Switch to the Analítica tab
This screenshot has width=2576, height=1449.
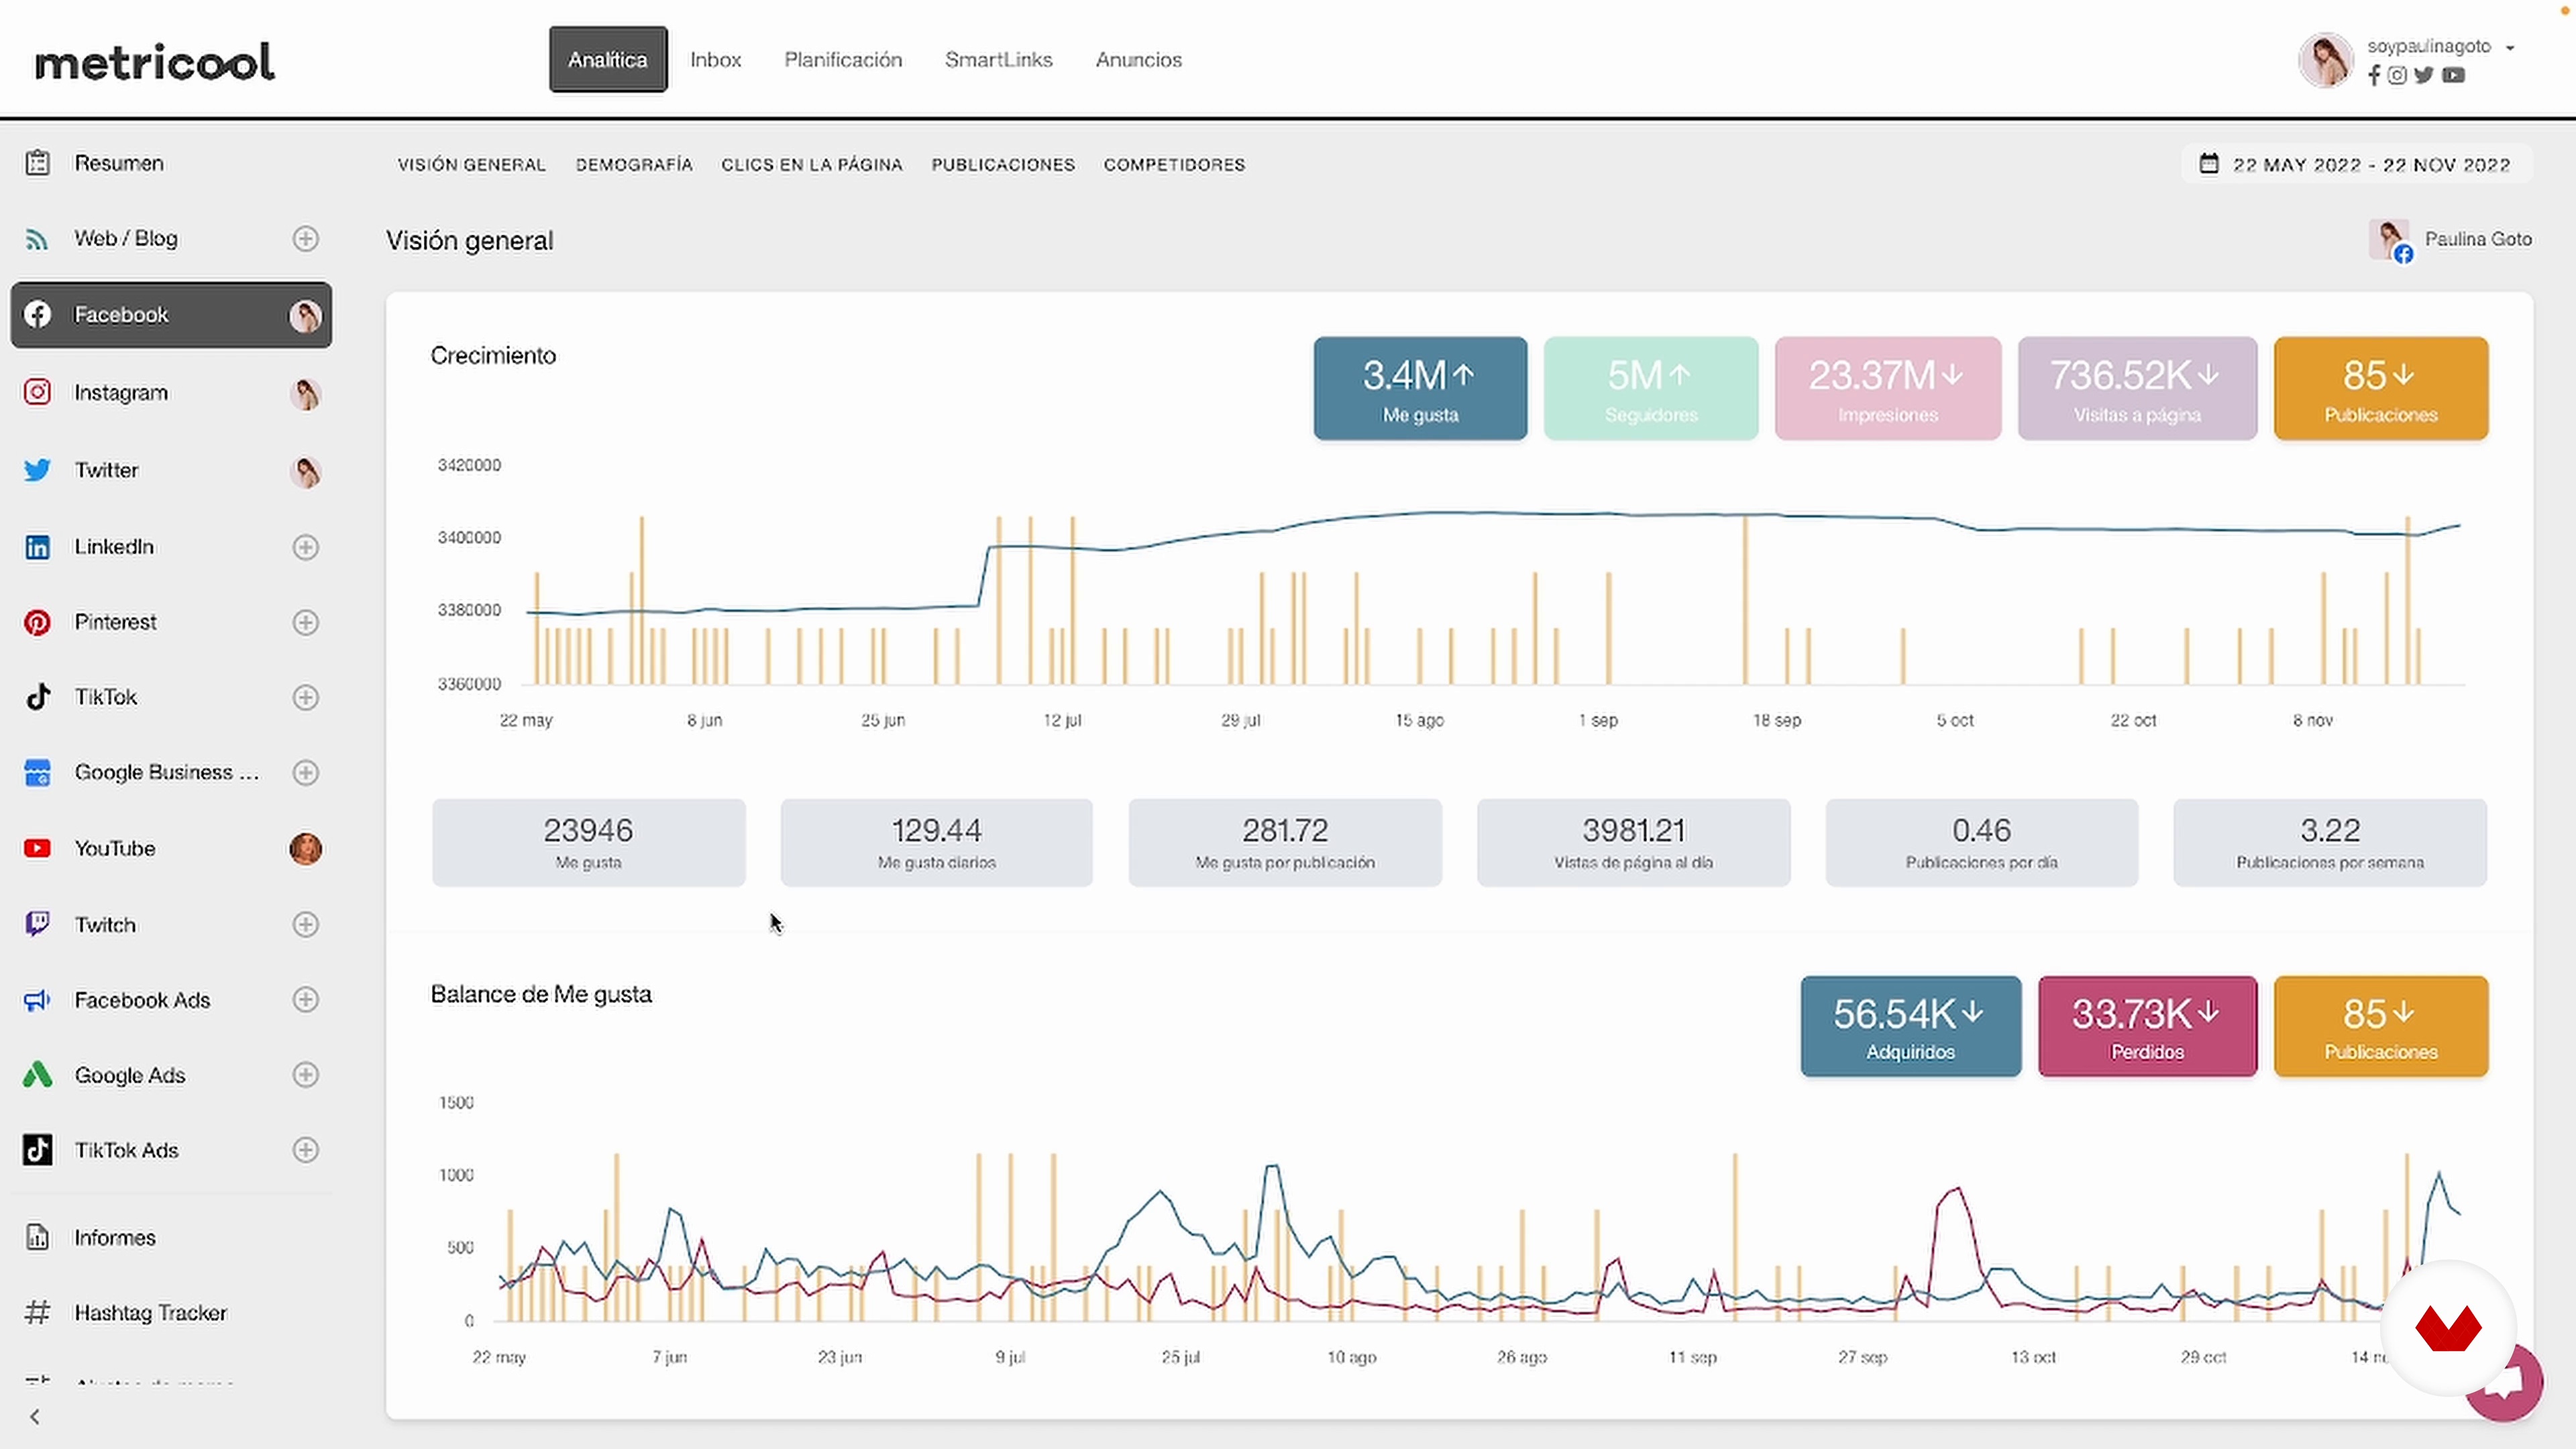click(608, 60)
